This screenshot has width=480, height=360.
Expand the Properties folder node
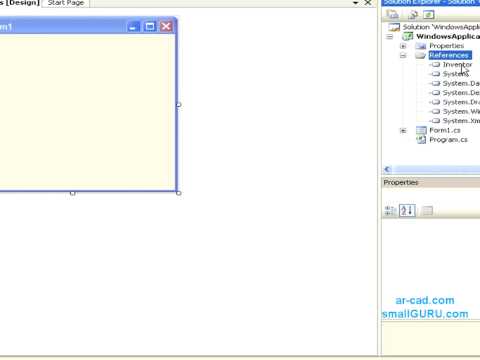coord(403,46)
